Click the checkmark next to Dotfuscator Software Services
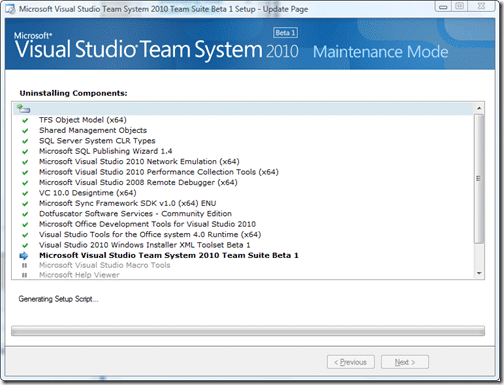This screenshot has width=504, height=385. click(25, 214)
